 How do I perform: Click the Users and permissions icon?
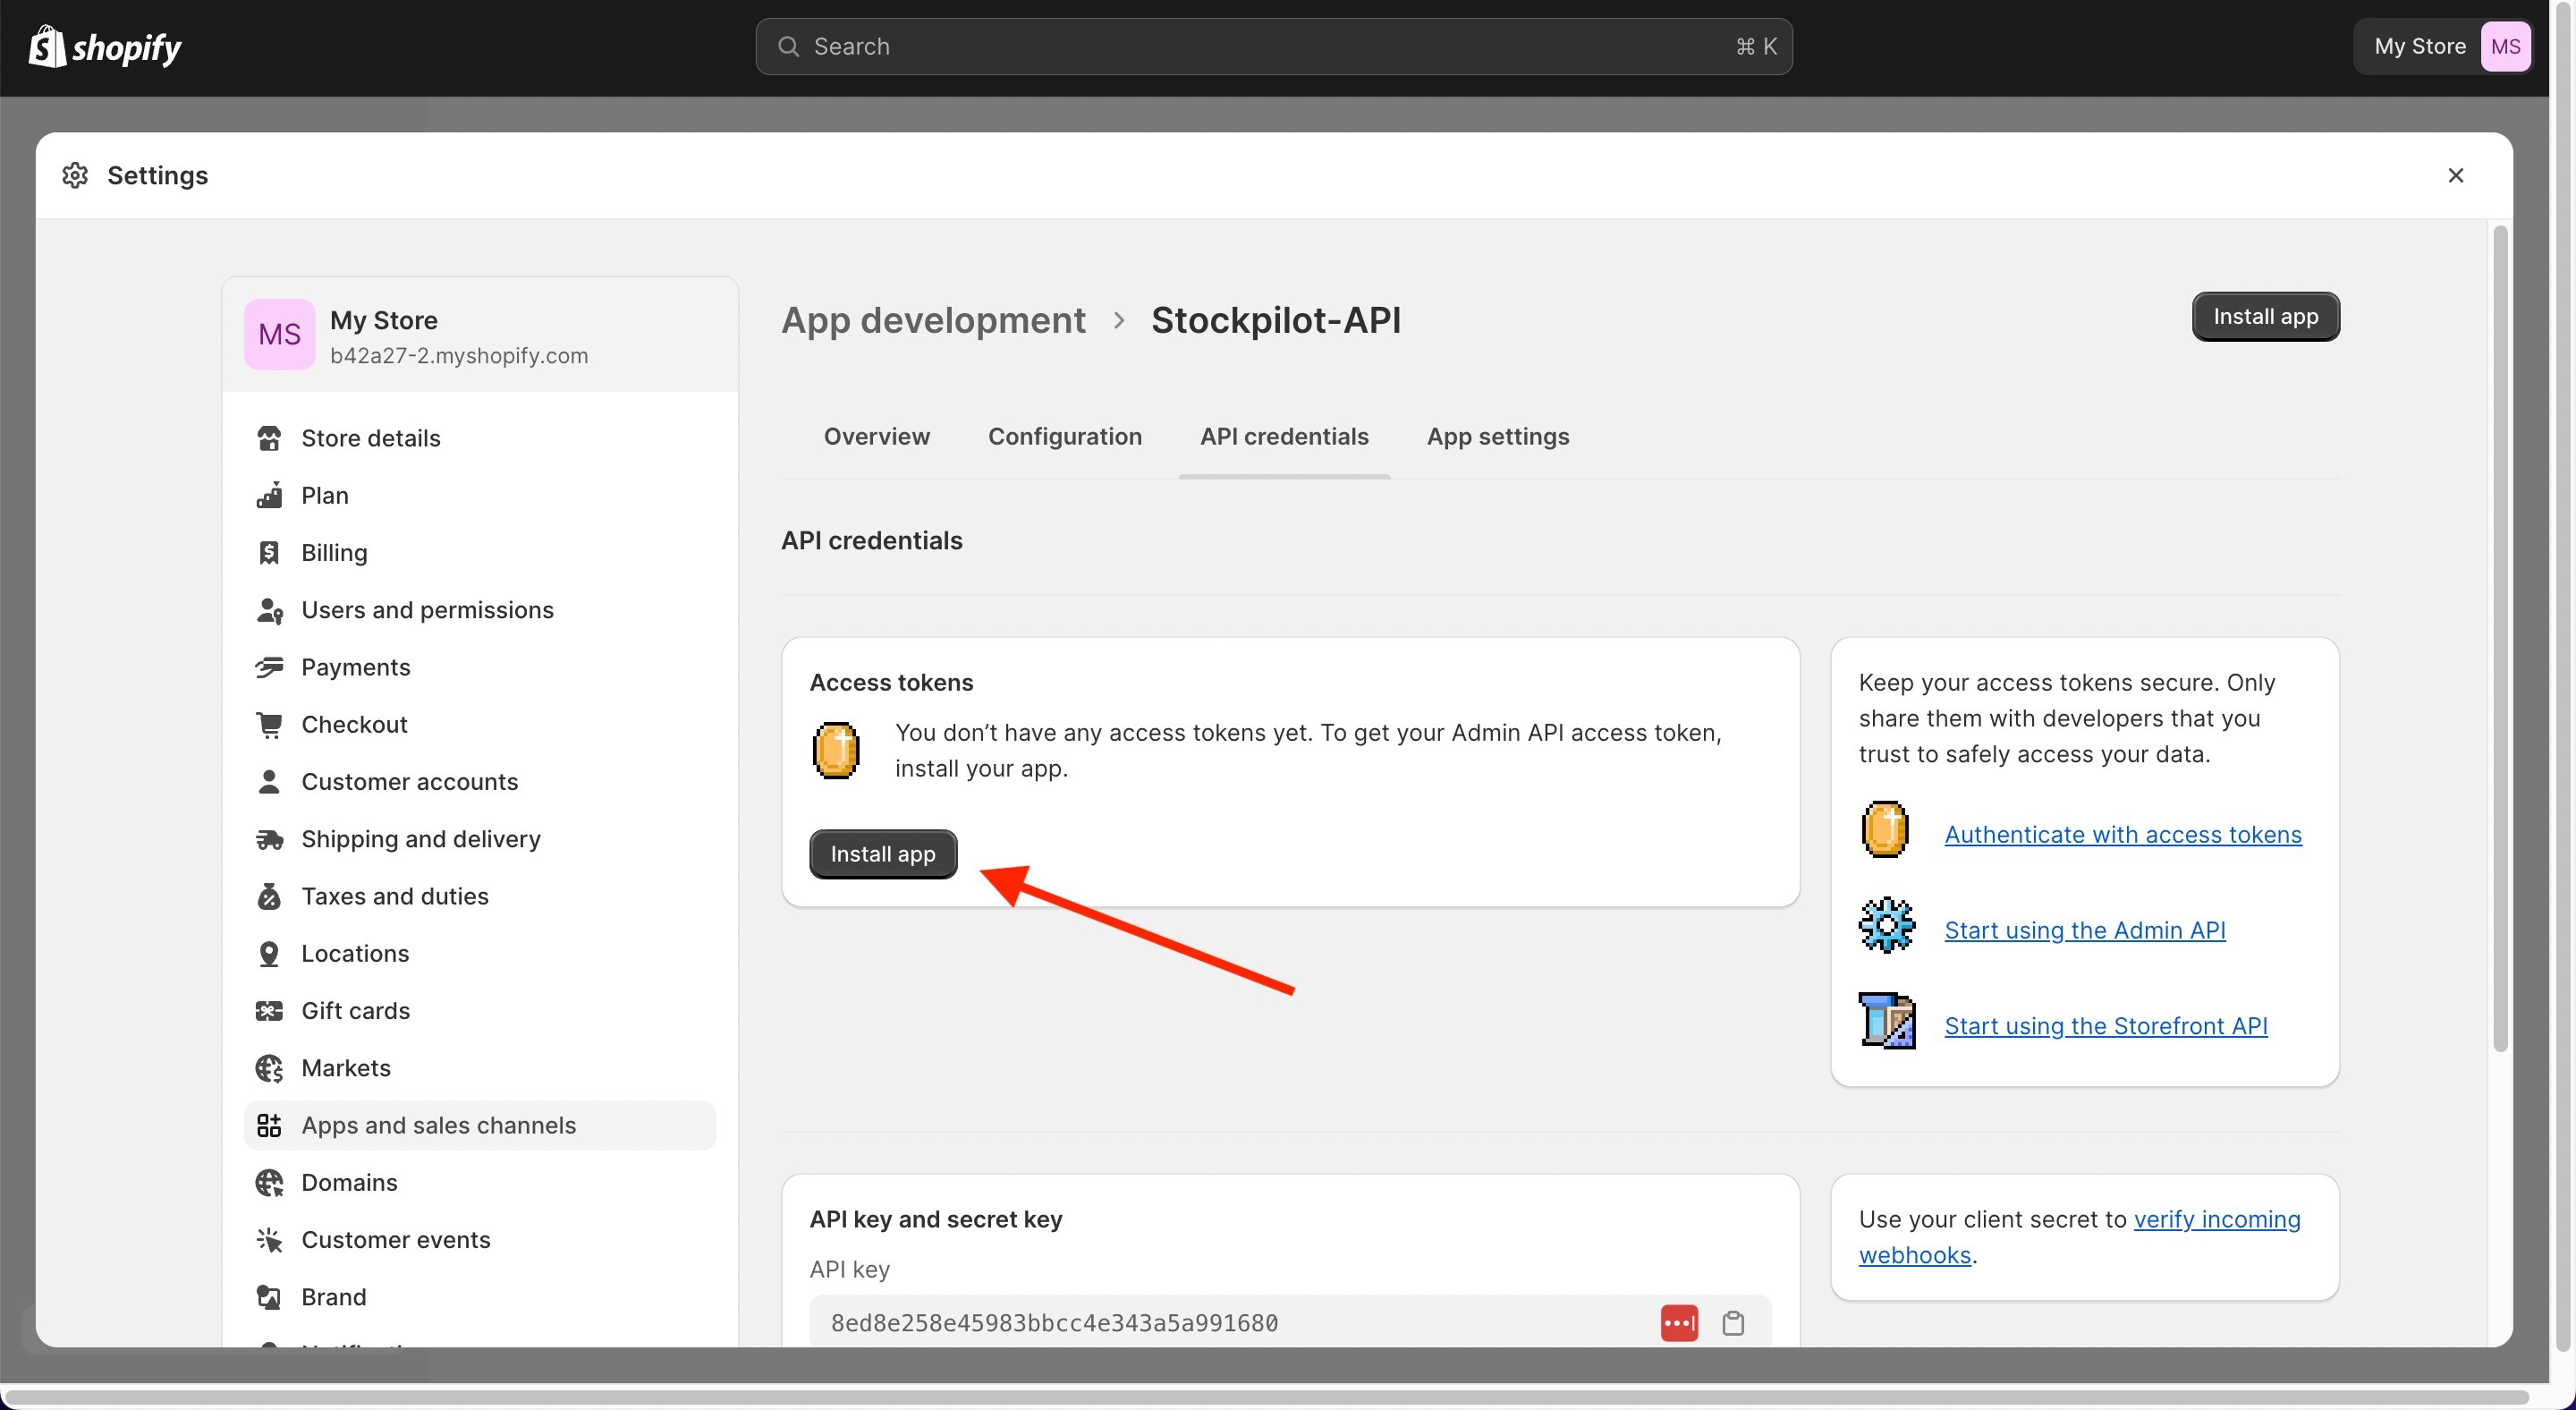[269, 610]
